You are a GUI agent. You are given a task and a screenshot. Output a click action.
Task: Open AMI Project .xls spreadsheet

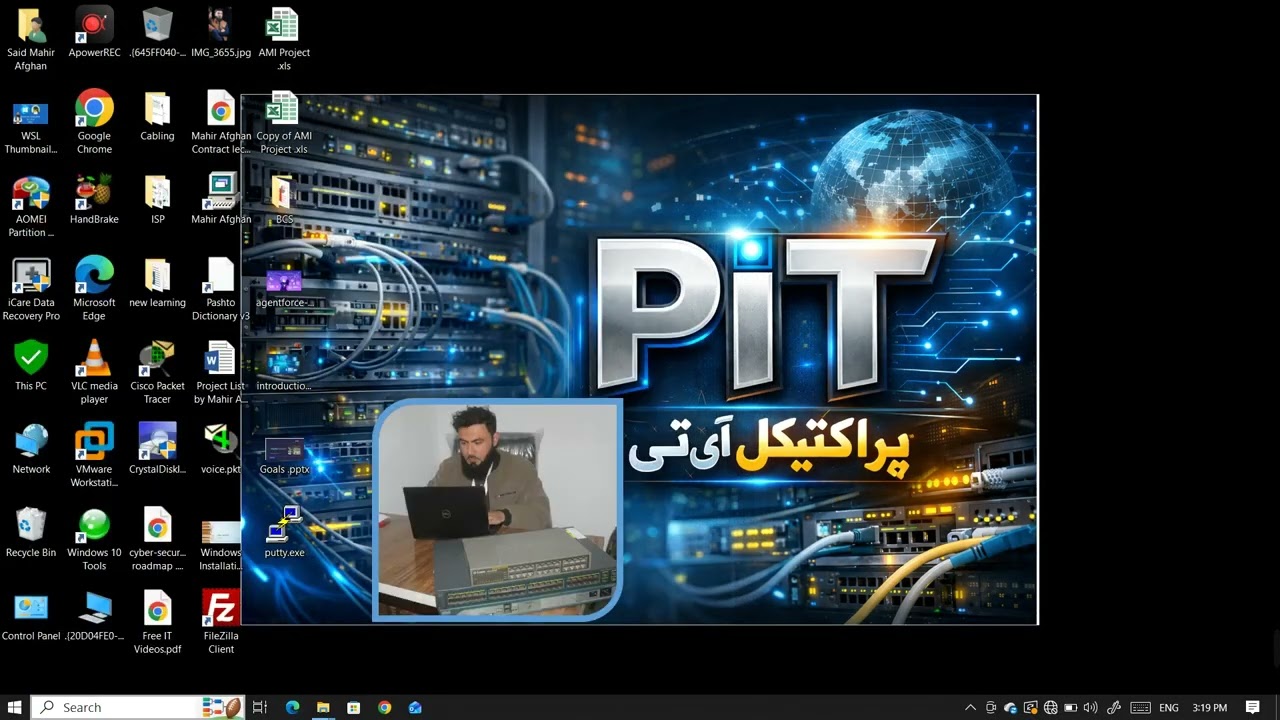(284, 39)
